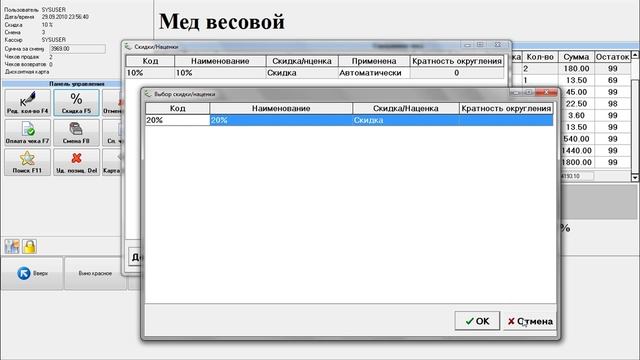Select the 3.60 sum cell
Screen dimensions: 640x360
pos(576,116)
